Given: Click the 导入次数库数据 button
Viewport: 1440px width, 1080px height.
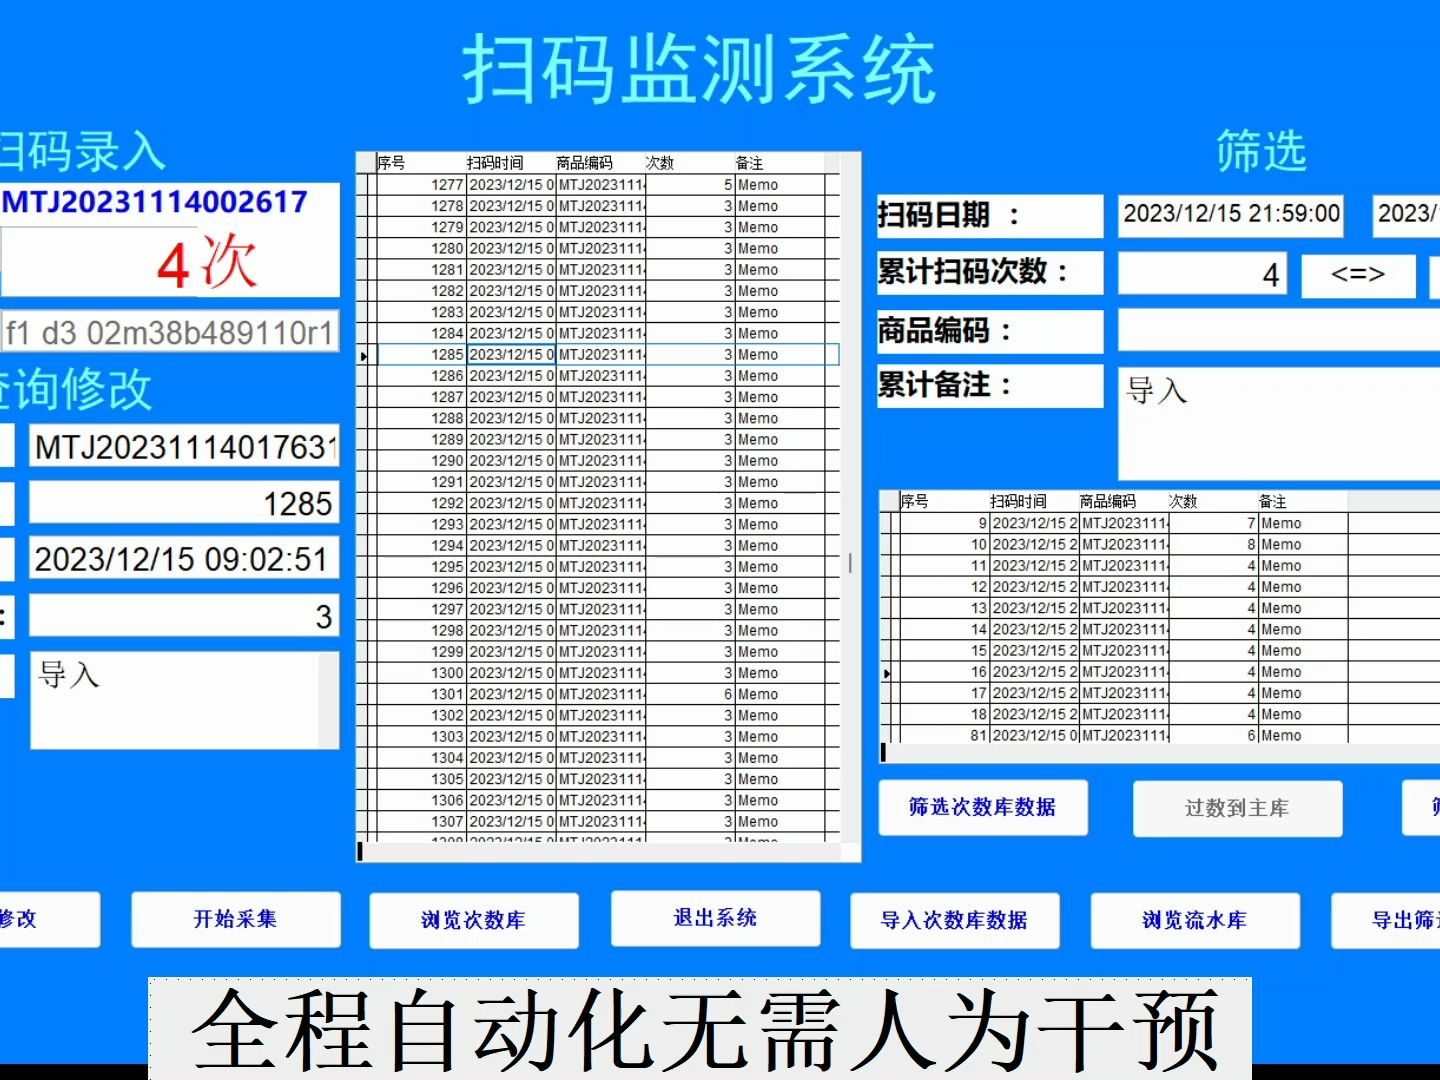Looking at the screenshot, I should coord(955,921).
